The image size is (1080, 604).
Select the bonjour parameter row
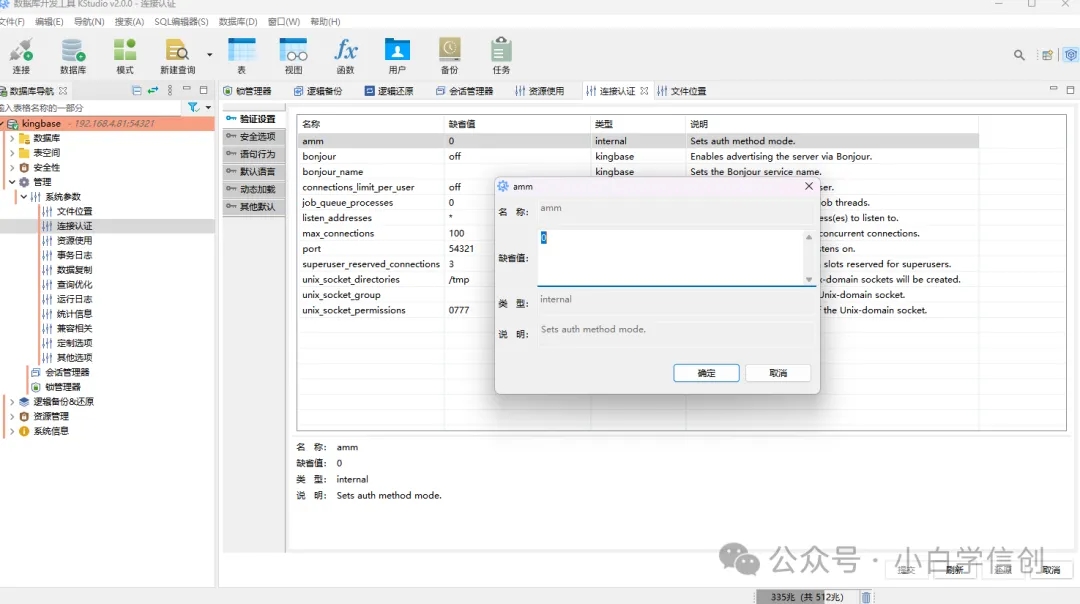tap(638, 156)
